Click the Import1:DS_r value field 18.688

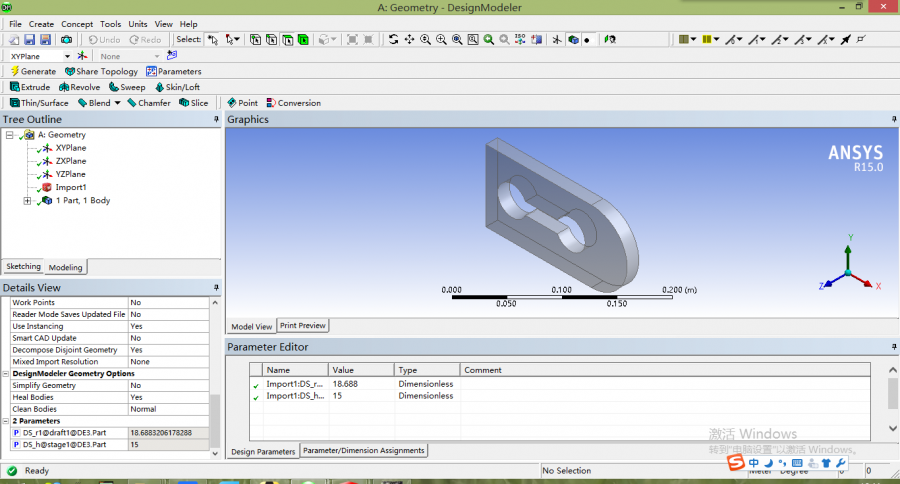pyautogui.click(x=345, y=384)
